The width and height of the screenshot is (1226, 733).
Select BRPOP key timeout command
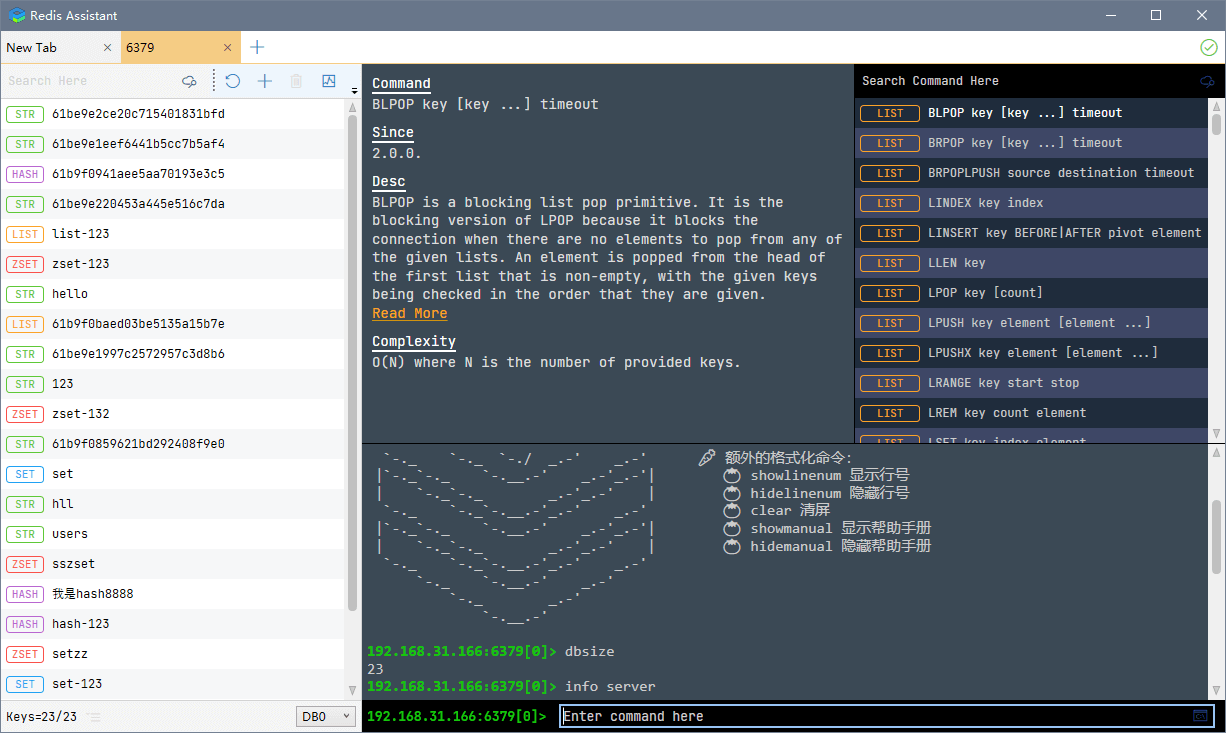1031,143
